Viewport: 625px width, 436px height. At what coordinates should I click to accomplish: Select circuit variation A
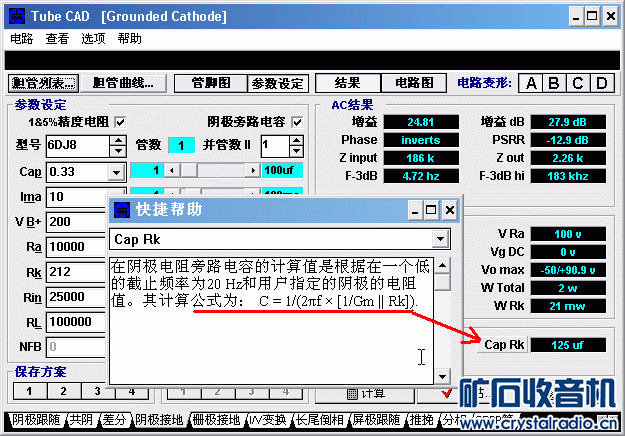531,83
